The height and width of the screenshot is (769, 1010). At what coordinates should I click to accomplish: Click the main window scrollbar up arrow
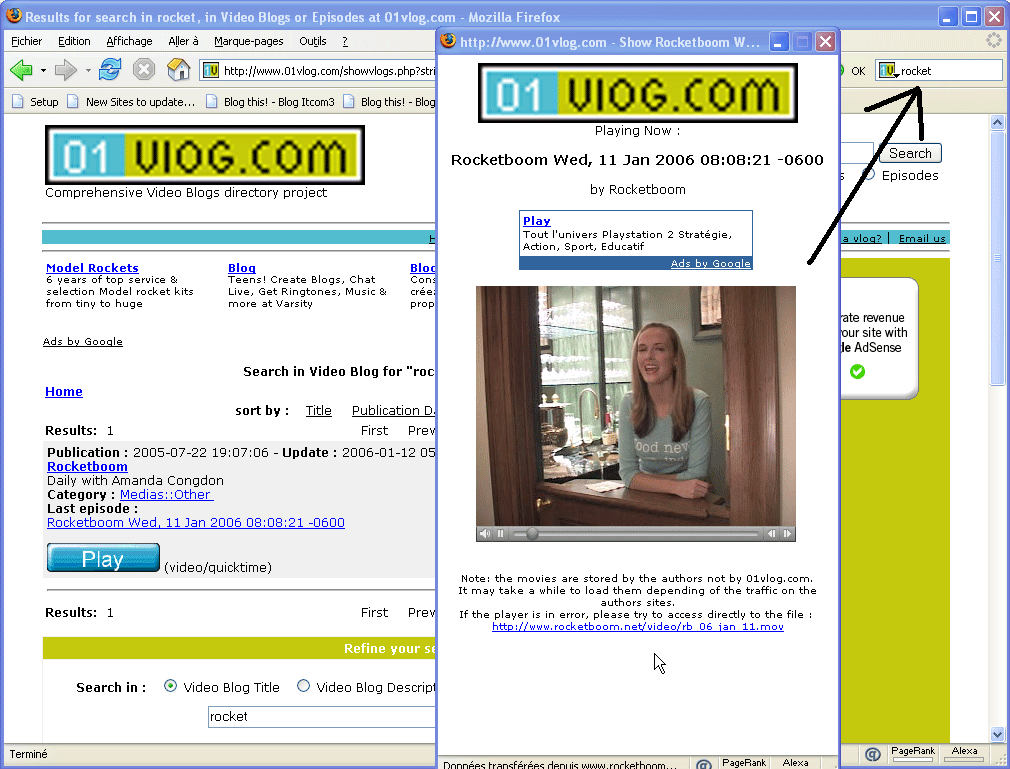pos(997,122)
